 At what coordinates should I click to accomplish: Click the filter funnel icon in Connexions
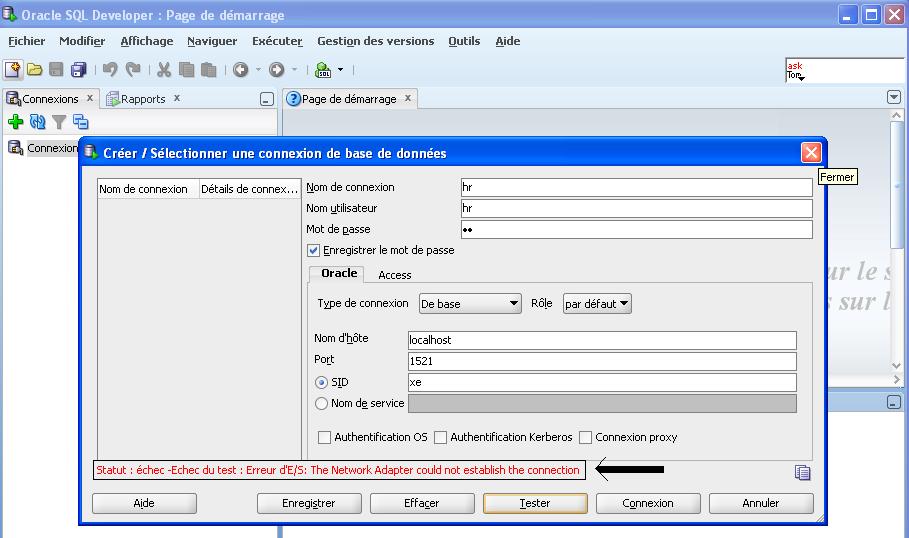[x=59, y=122]
